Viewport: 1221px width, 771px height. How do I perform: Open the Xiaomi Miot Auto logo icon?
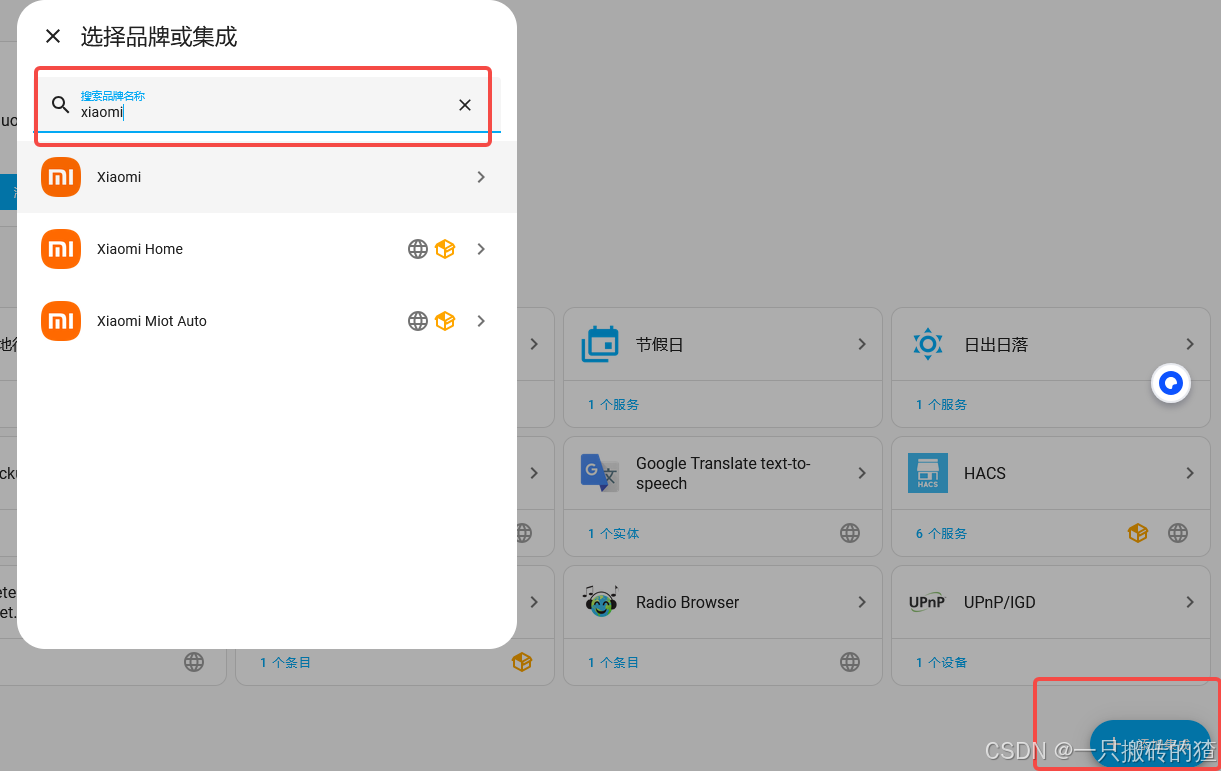61,321
